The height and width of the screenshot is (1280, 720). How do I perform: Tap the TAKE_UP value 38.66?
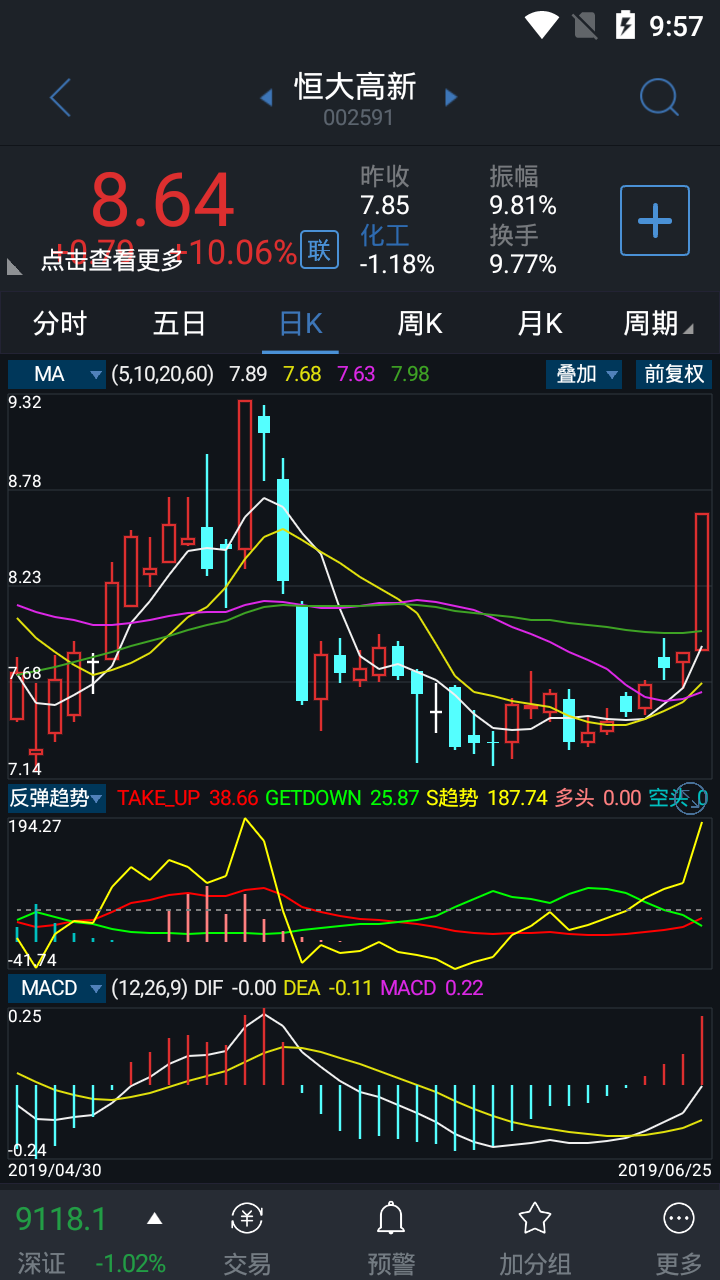click(x=232, y=798)
